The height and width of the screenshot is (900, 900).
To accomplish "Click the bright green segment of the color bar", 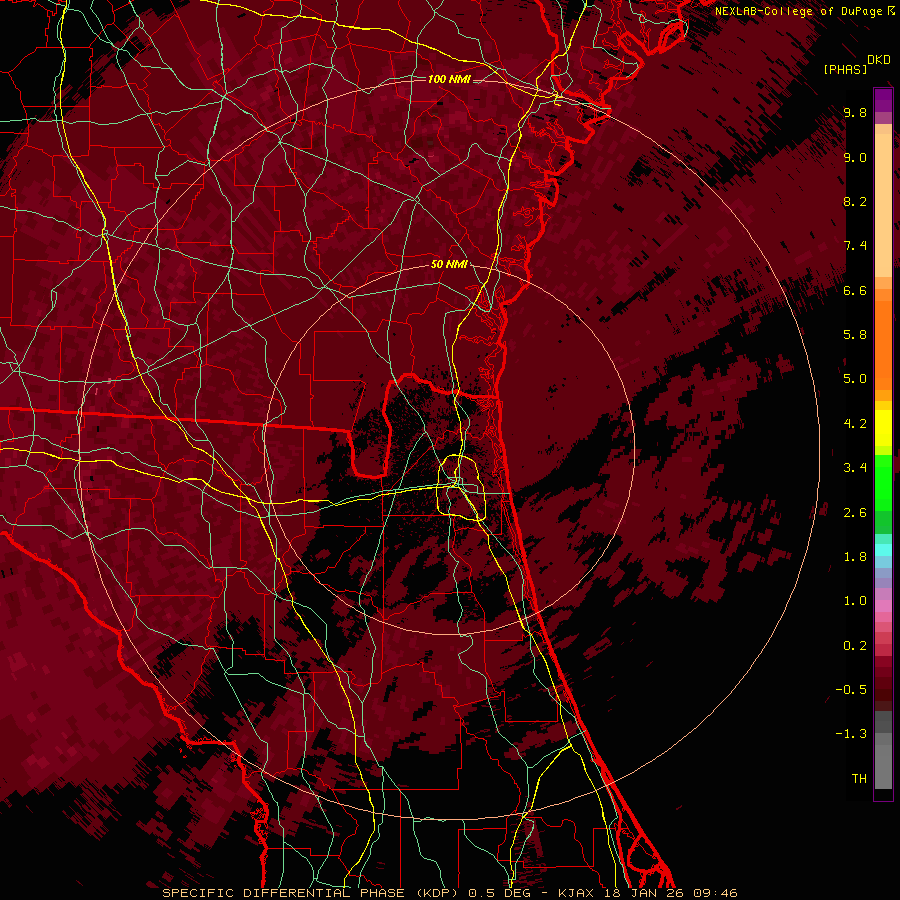I will (883, 481).
